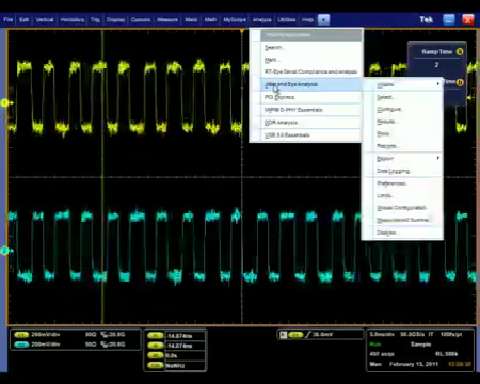The image size is (480, 384).
Task: Open the Utilities menu
Action: click(x=286, y=20)
